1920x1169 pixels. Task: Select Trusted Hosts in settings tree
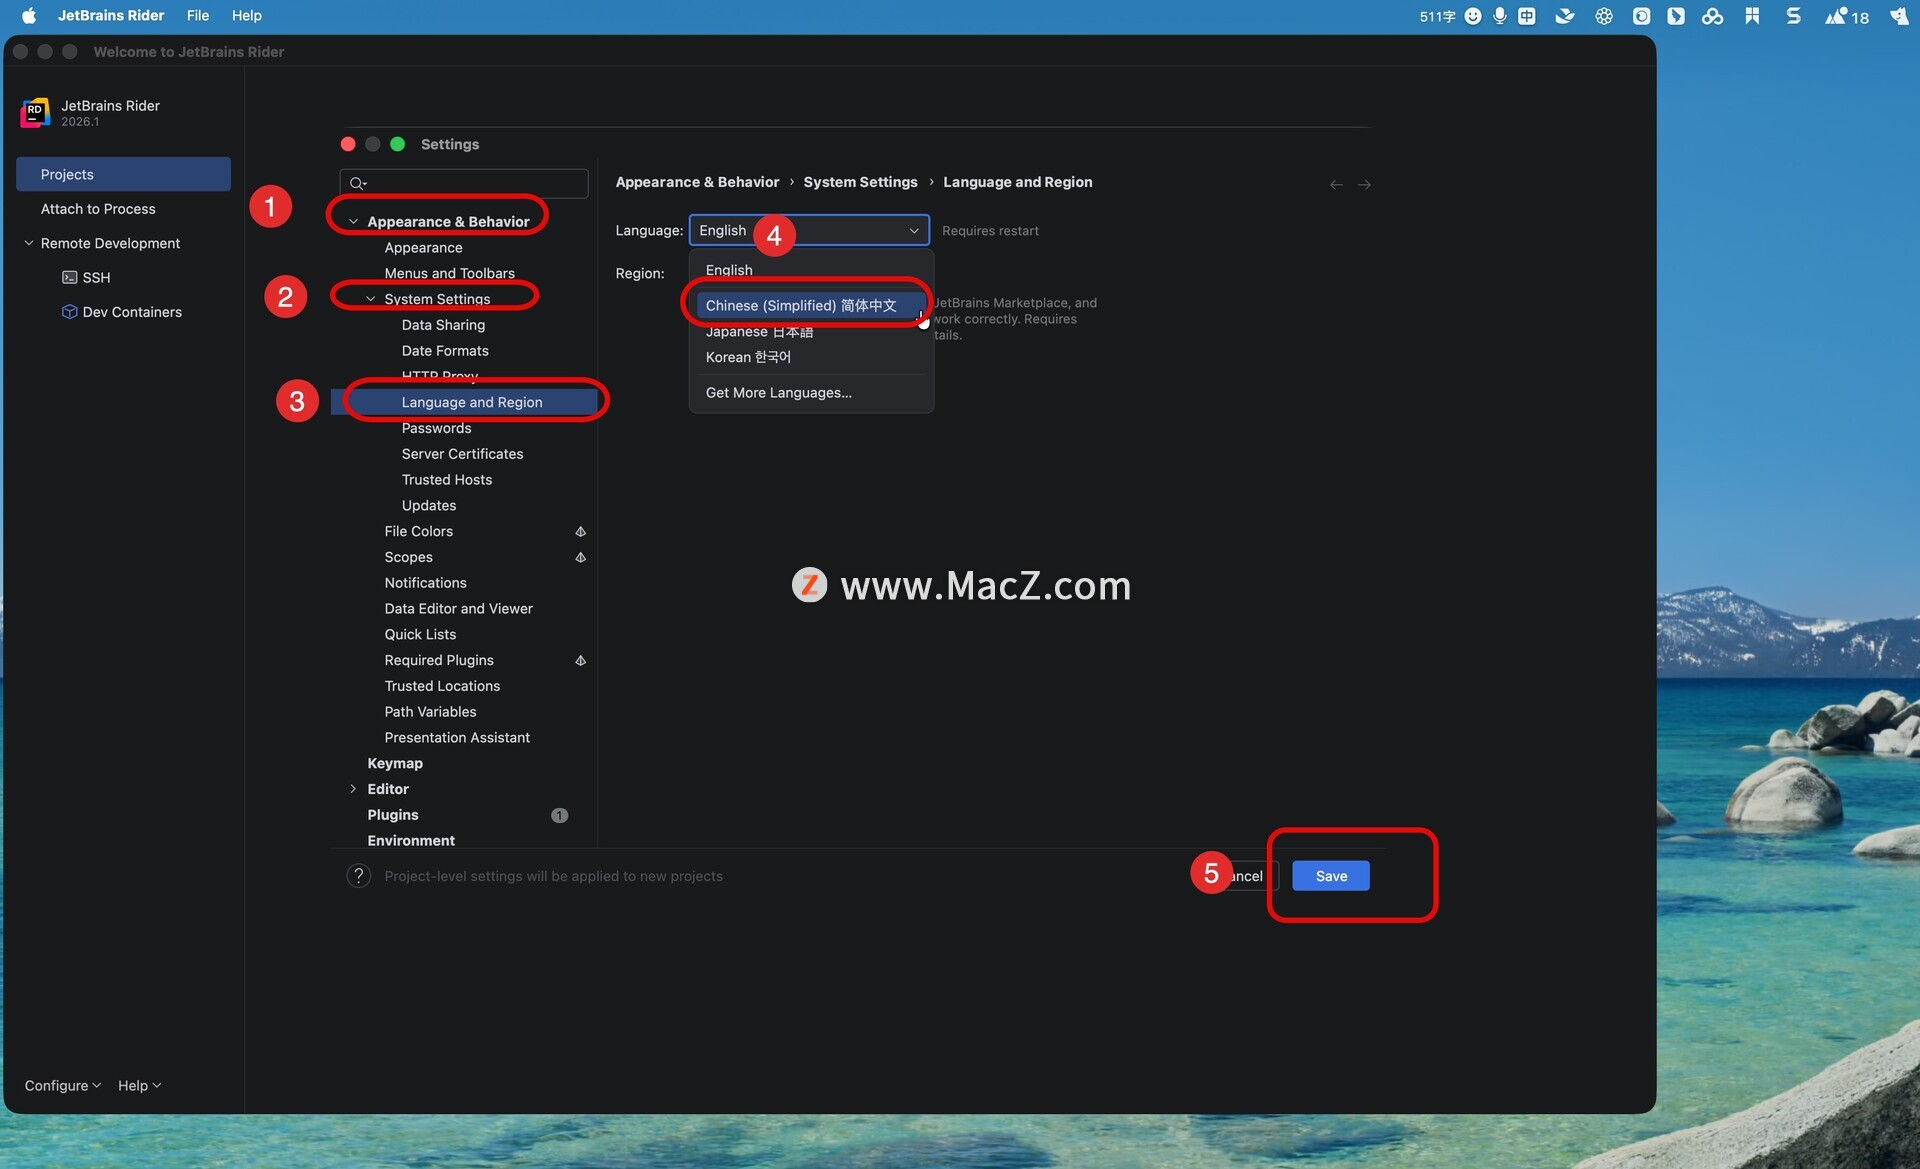(446, 480)
